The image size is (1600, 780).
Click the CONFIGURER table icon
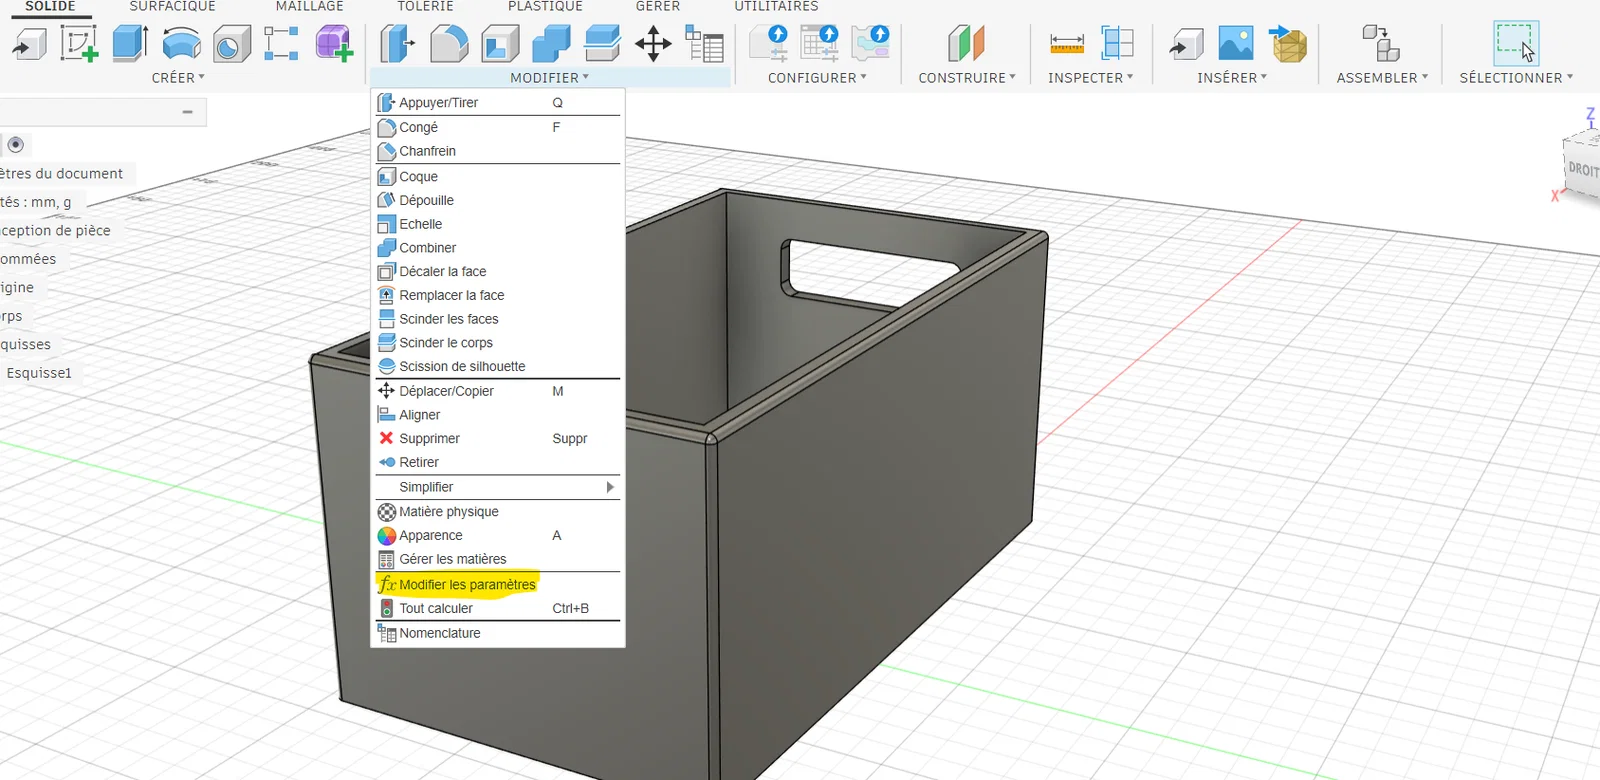820,44
